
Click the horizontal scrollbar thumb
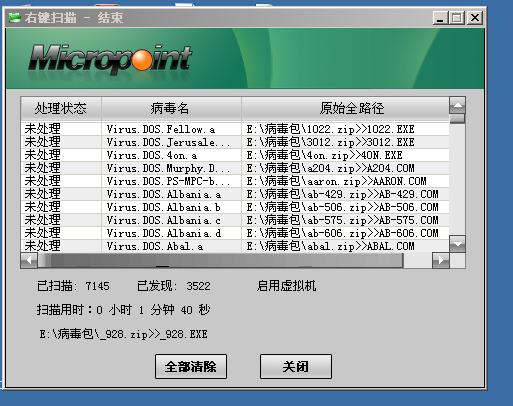[221, 260]
